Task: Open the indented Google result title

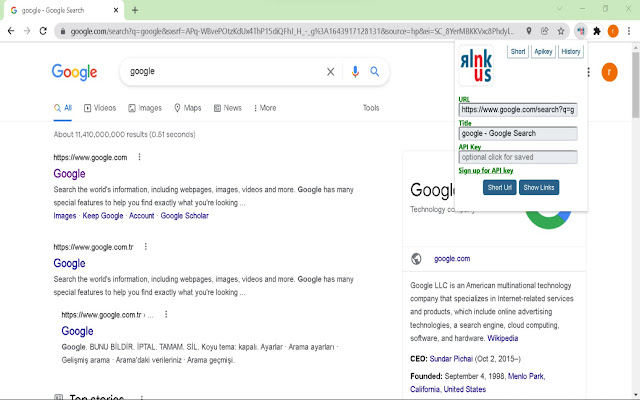Action: pos(78,331)
